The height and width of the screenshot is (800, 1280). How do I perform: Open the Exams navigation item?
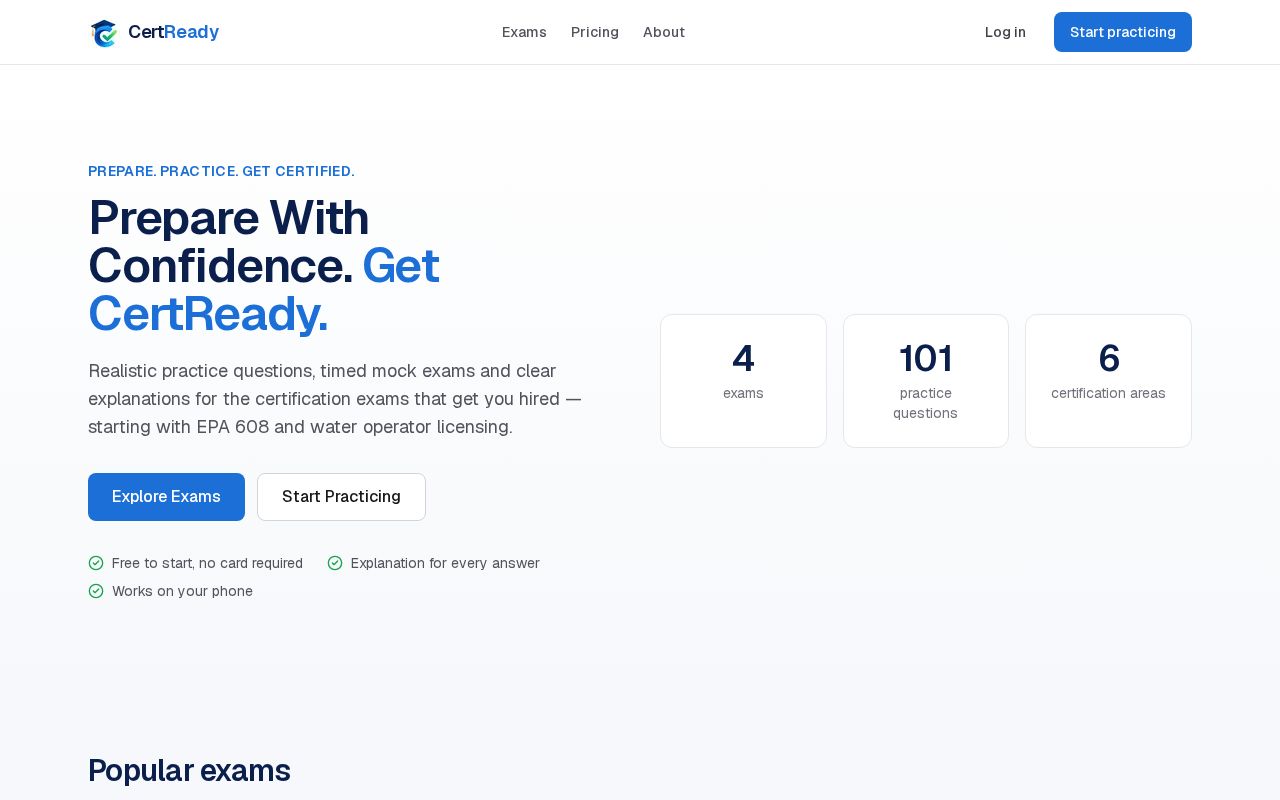524,32
